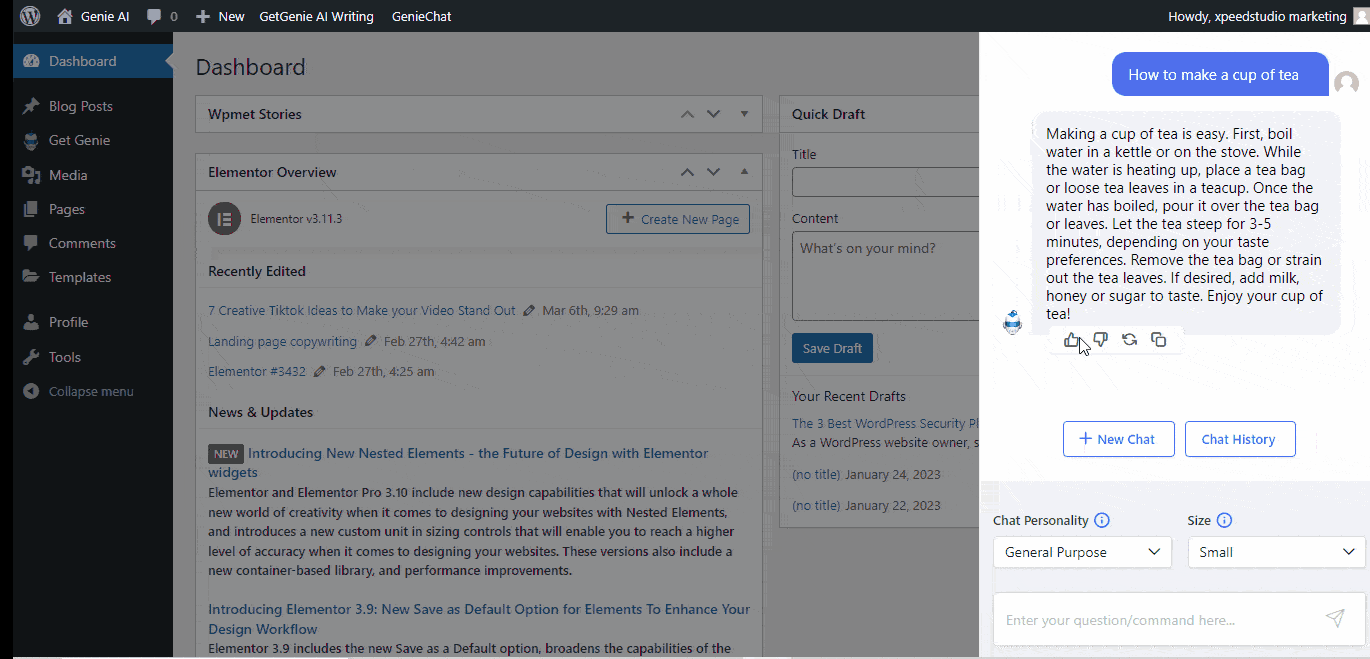Click the Profile user icon
This screenshot has width=1370, height=659.
click(x=31, y=322)
